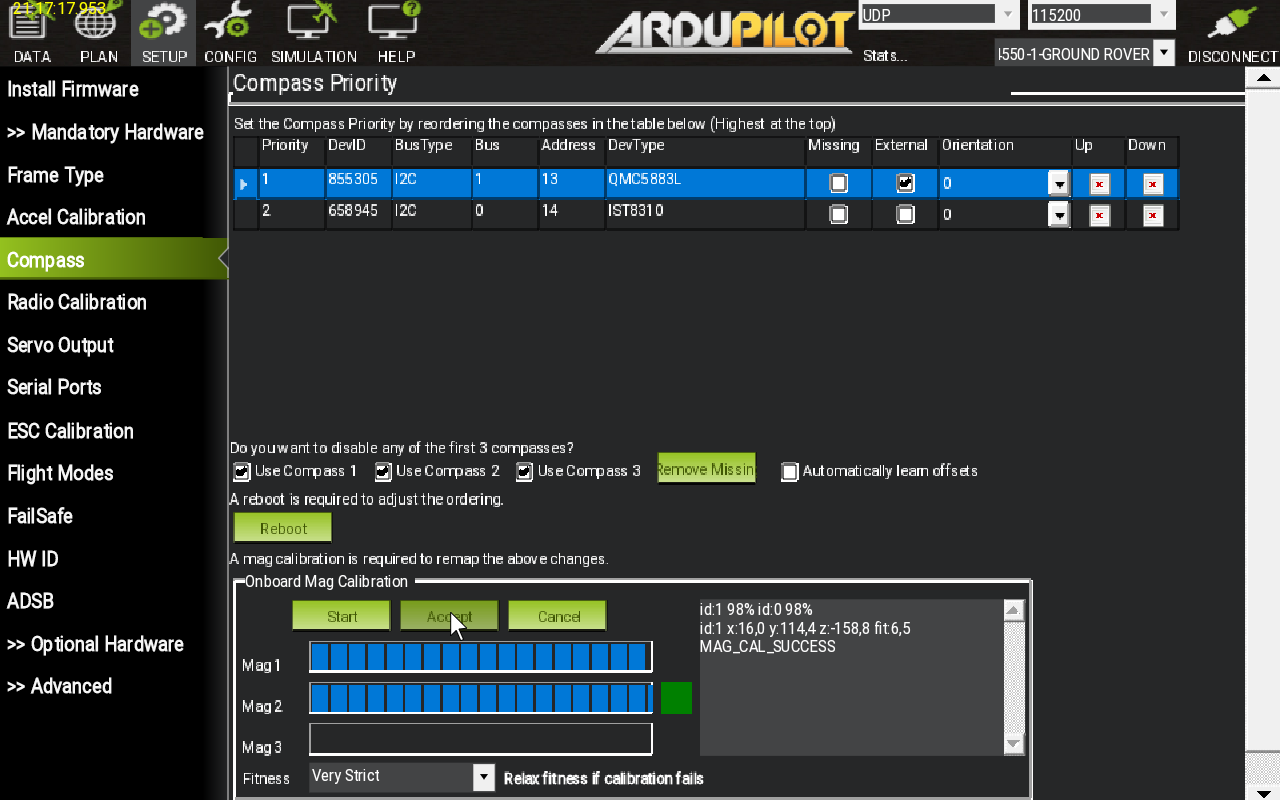Open the 115200 baud rate dropdown

point(1161,15)
